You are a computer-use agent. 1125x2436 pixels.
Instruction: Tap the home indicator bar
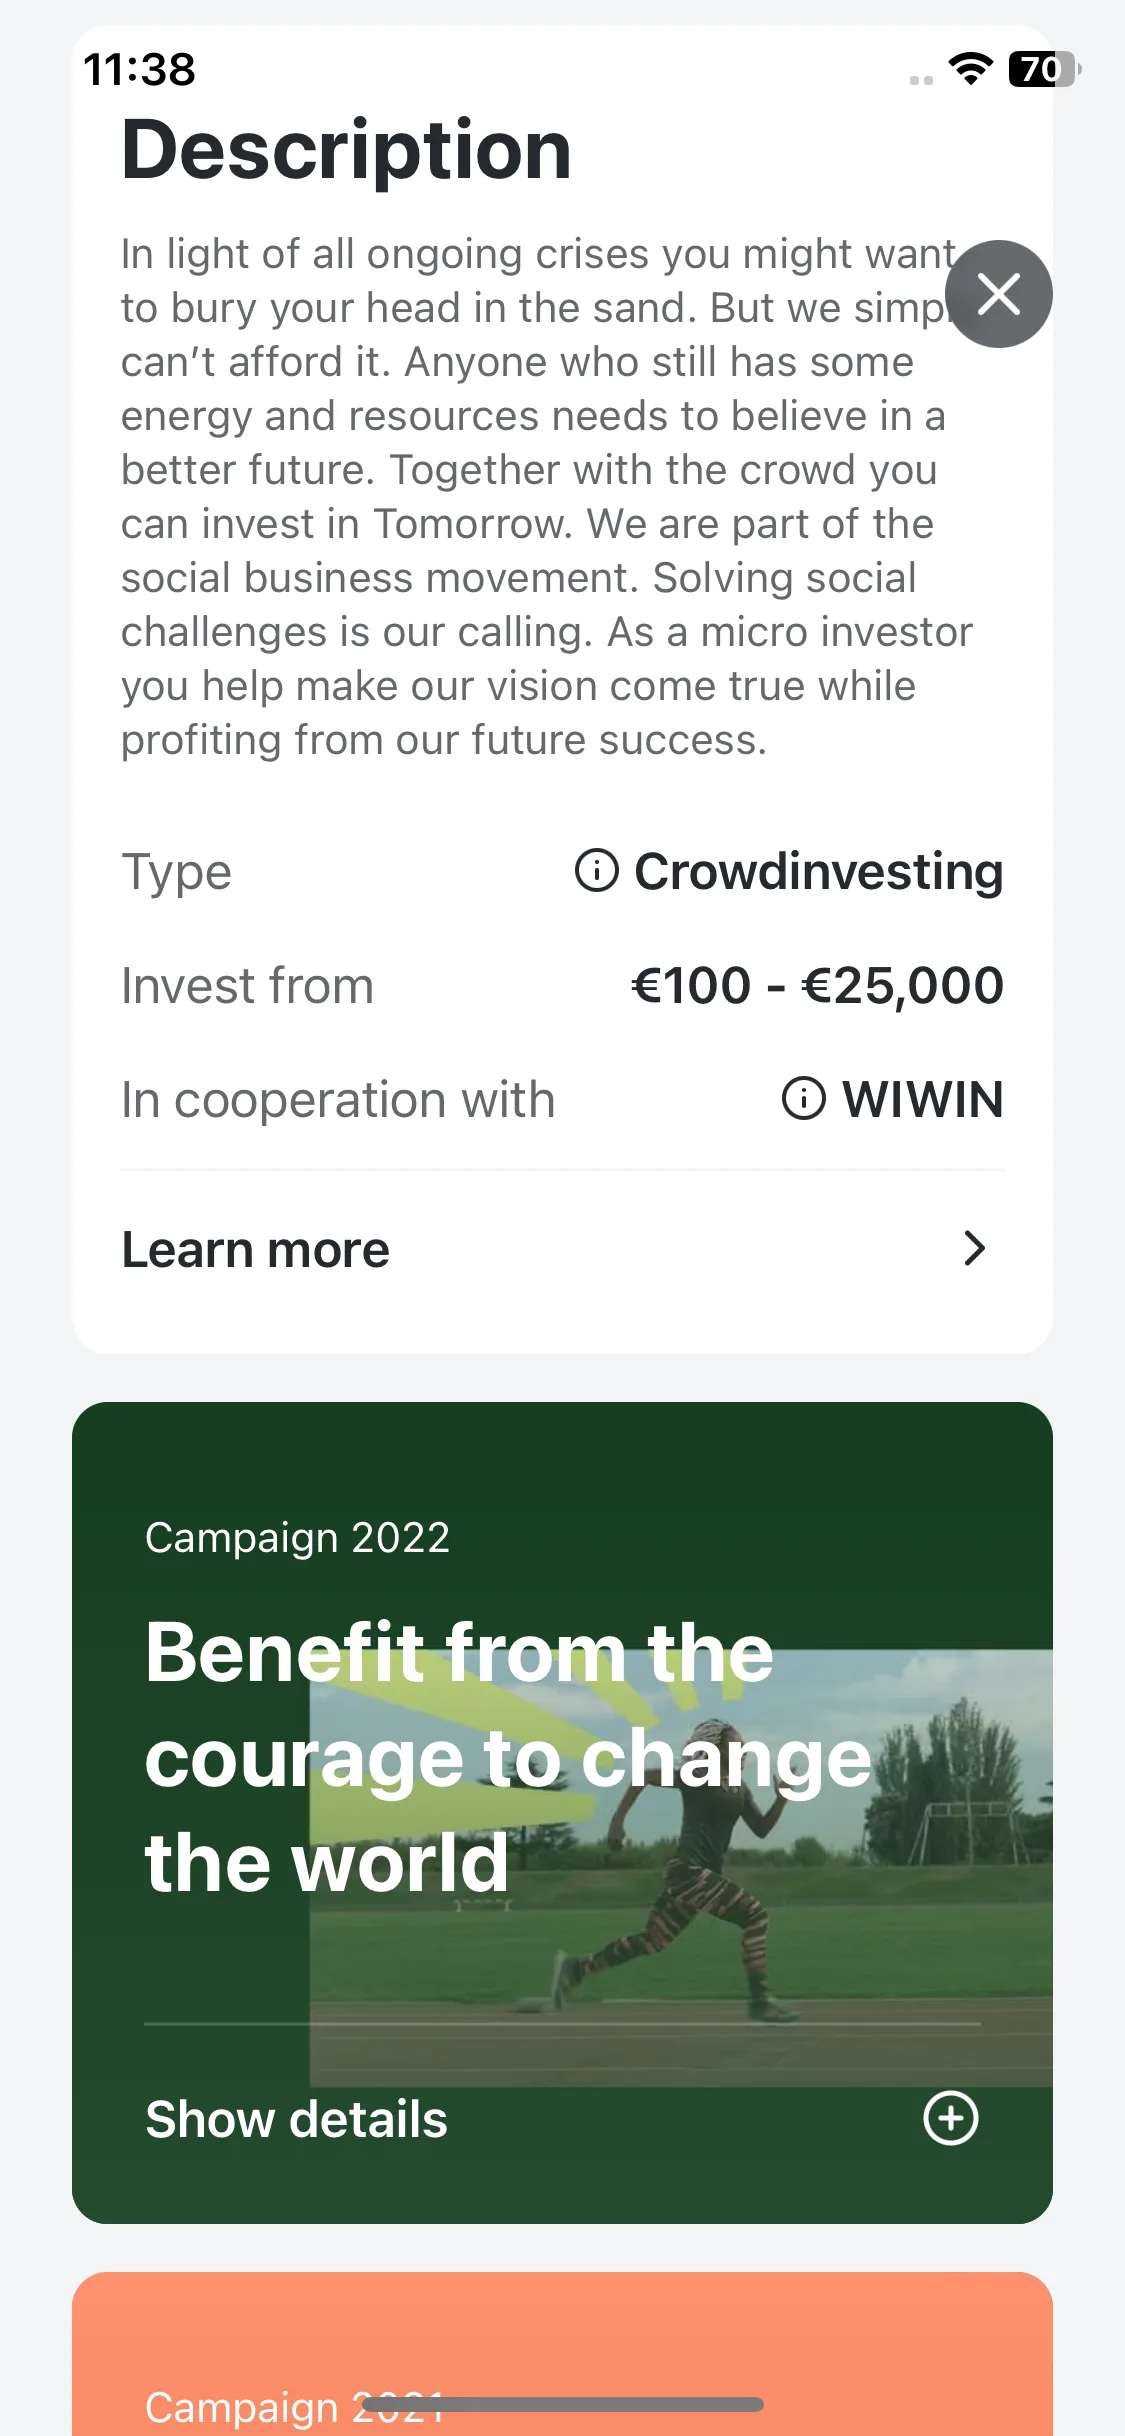pyautogui.click(x=562, y=2404)
